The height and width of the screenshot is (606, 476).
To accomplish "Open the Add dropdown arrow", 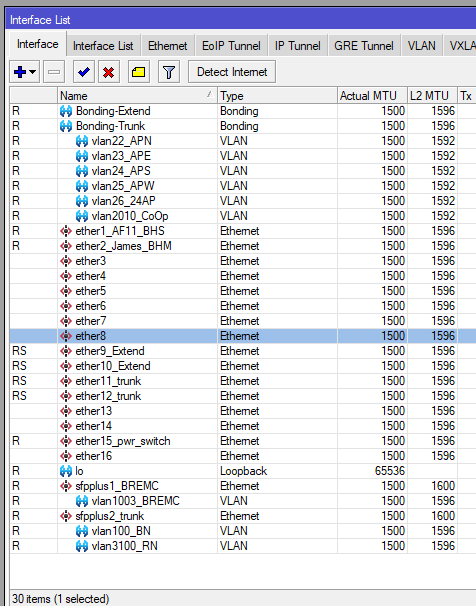I will 33,72.
